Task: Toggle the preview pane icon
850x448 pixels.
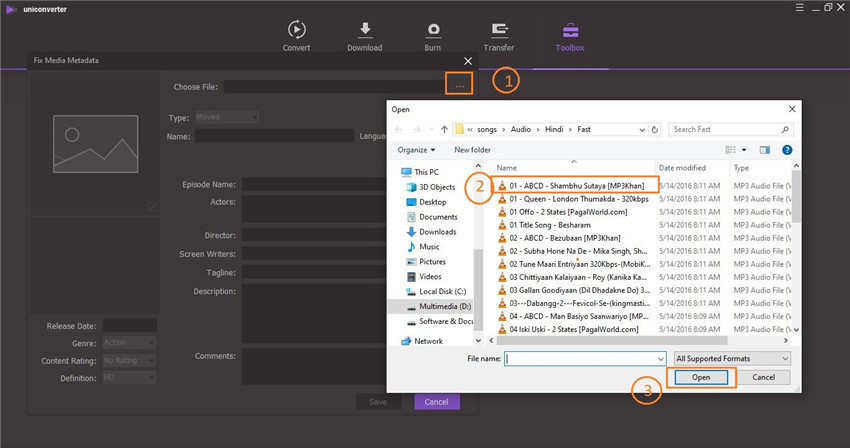Action: [x=765, y=150]
